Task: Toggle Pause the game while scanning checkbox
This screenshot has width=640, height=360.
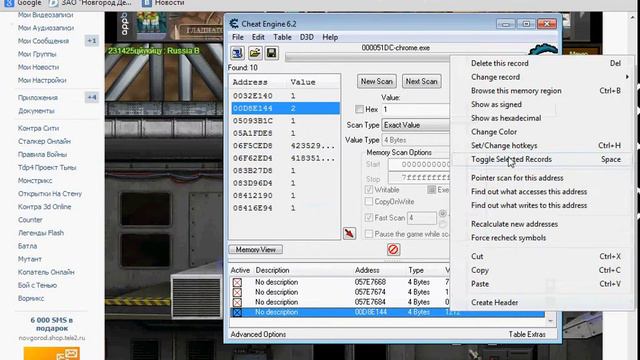Action: point(369,234)
